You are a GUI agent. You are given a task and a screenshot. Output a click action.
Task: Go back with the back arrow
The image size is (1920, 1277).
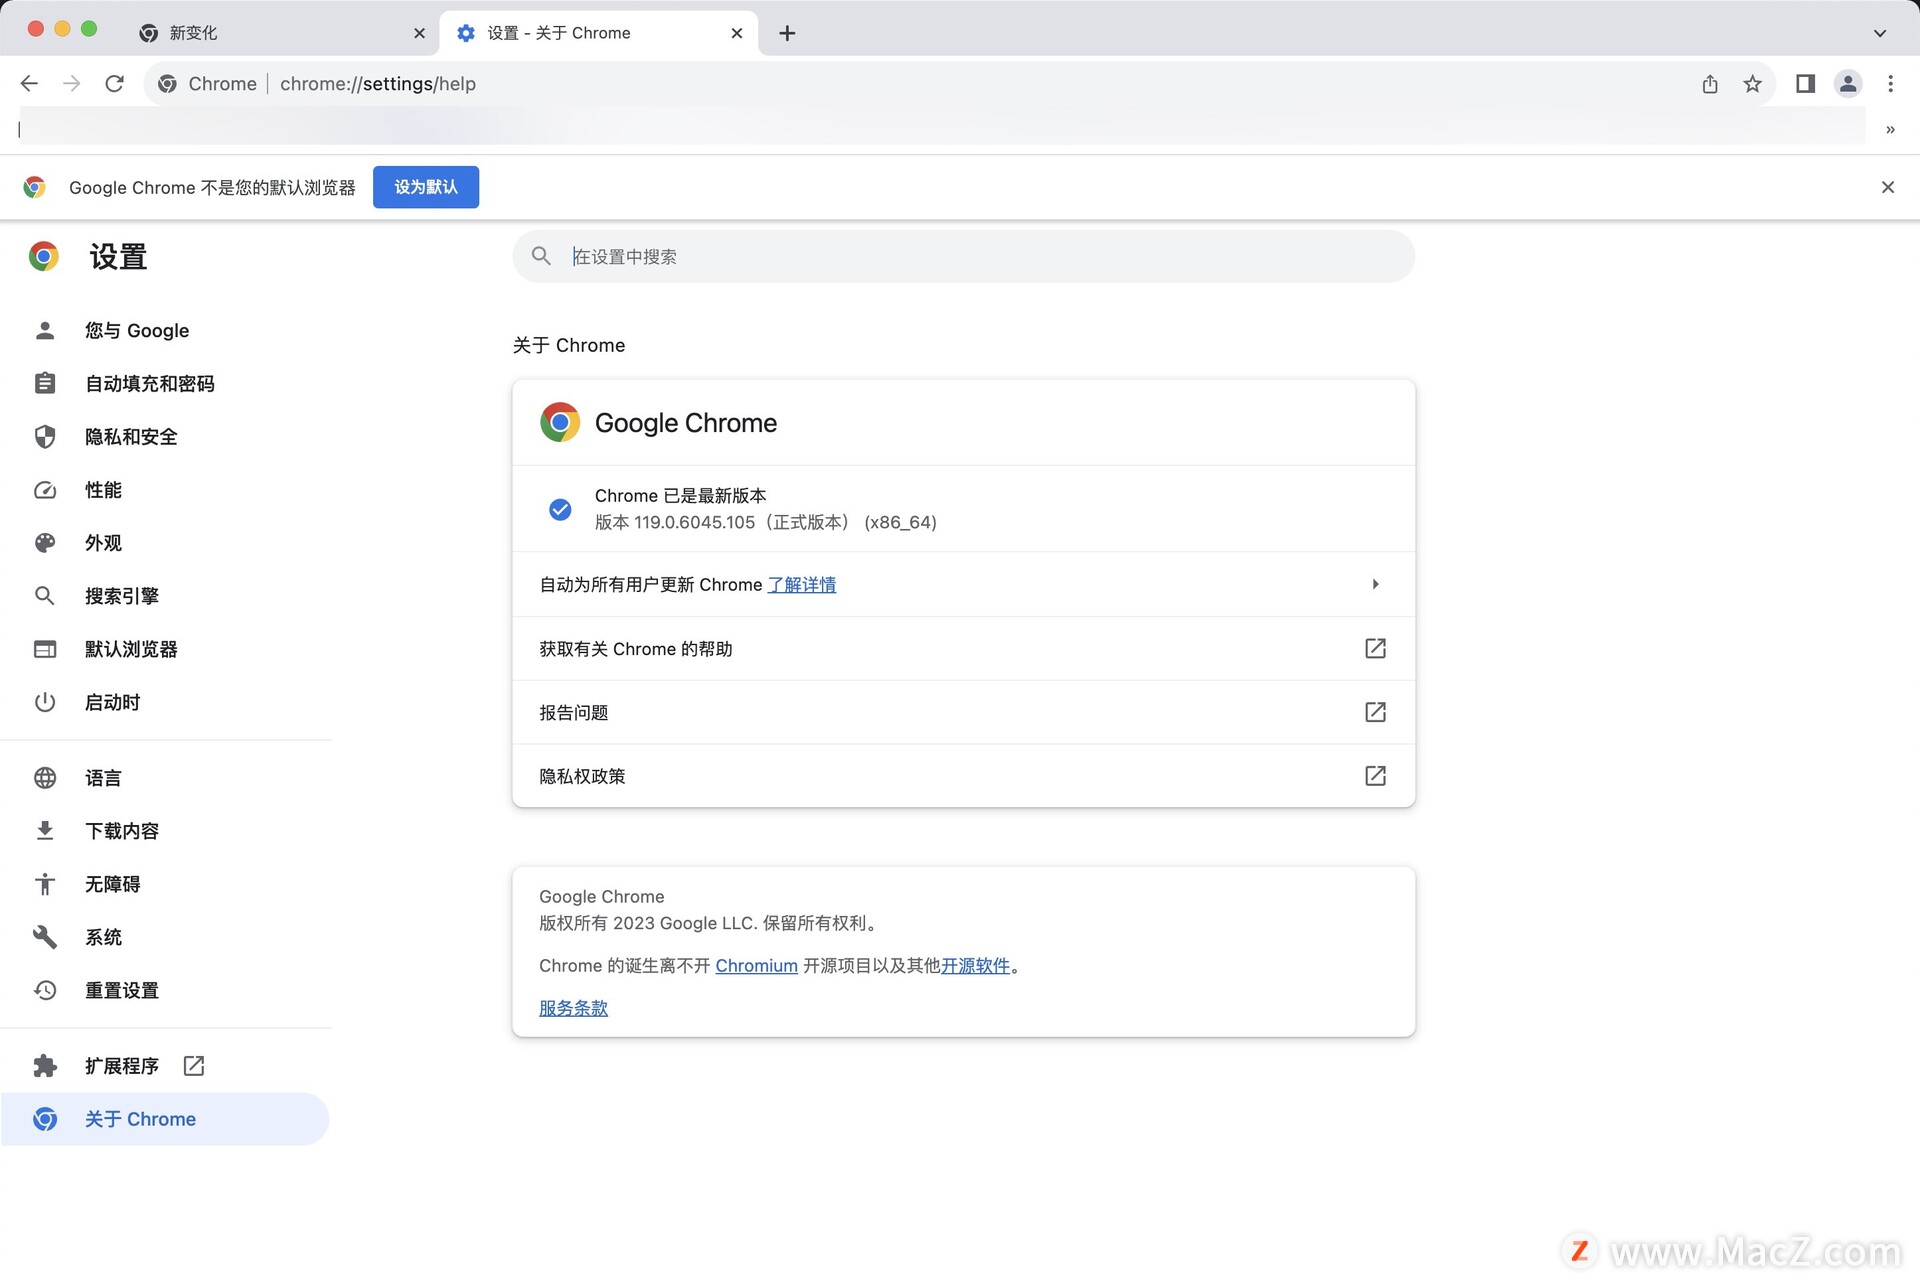[29, 84]
